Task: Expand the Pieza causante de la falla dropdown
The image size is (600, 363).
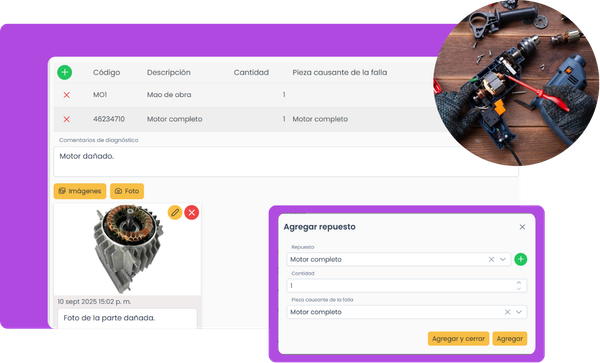Action: click(x=519, y=312)
